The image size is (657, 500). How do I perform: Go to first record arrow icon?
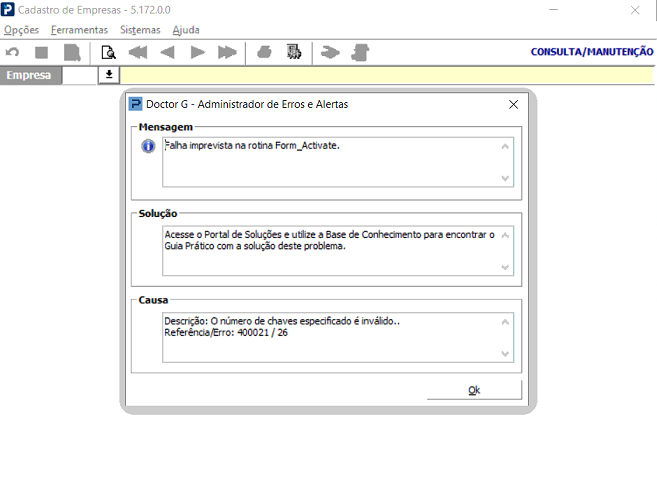[x=138, y=52]
